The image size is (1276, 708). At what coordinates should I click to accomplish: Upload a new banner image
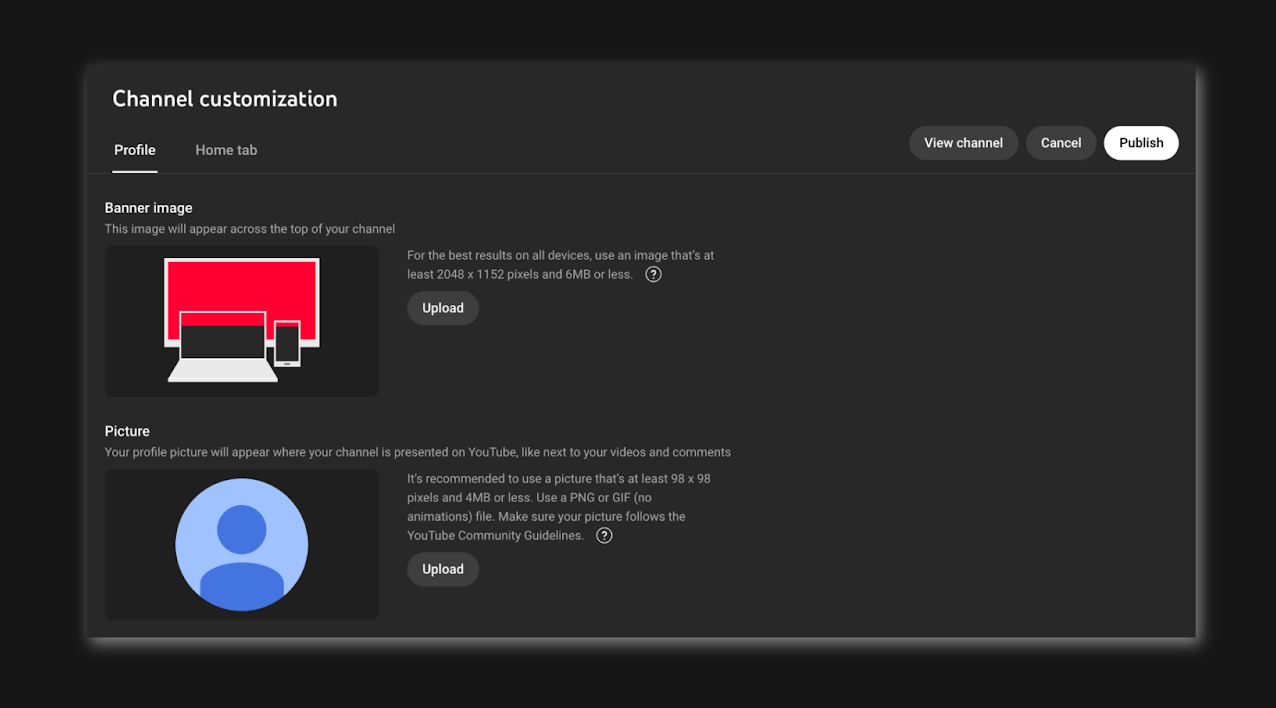point(442,308)
